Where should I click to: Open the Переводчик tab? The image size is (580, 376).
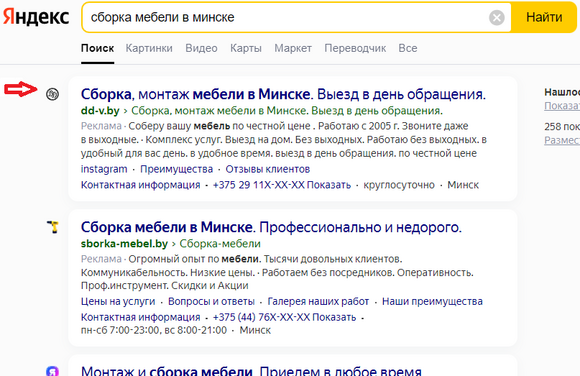click(355, 48)
